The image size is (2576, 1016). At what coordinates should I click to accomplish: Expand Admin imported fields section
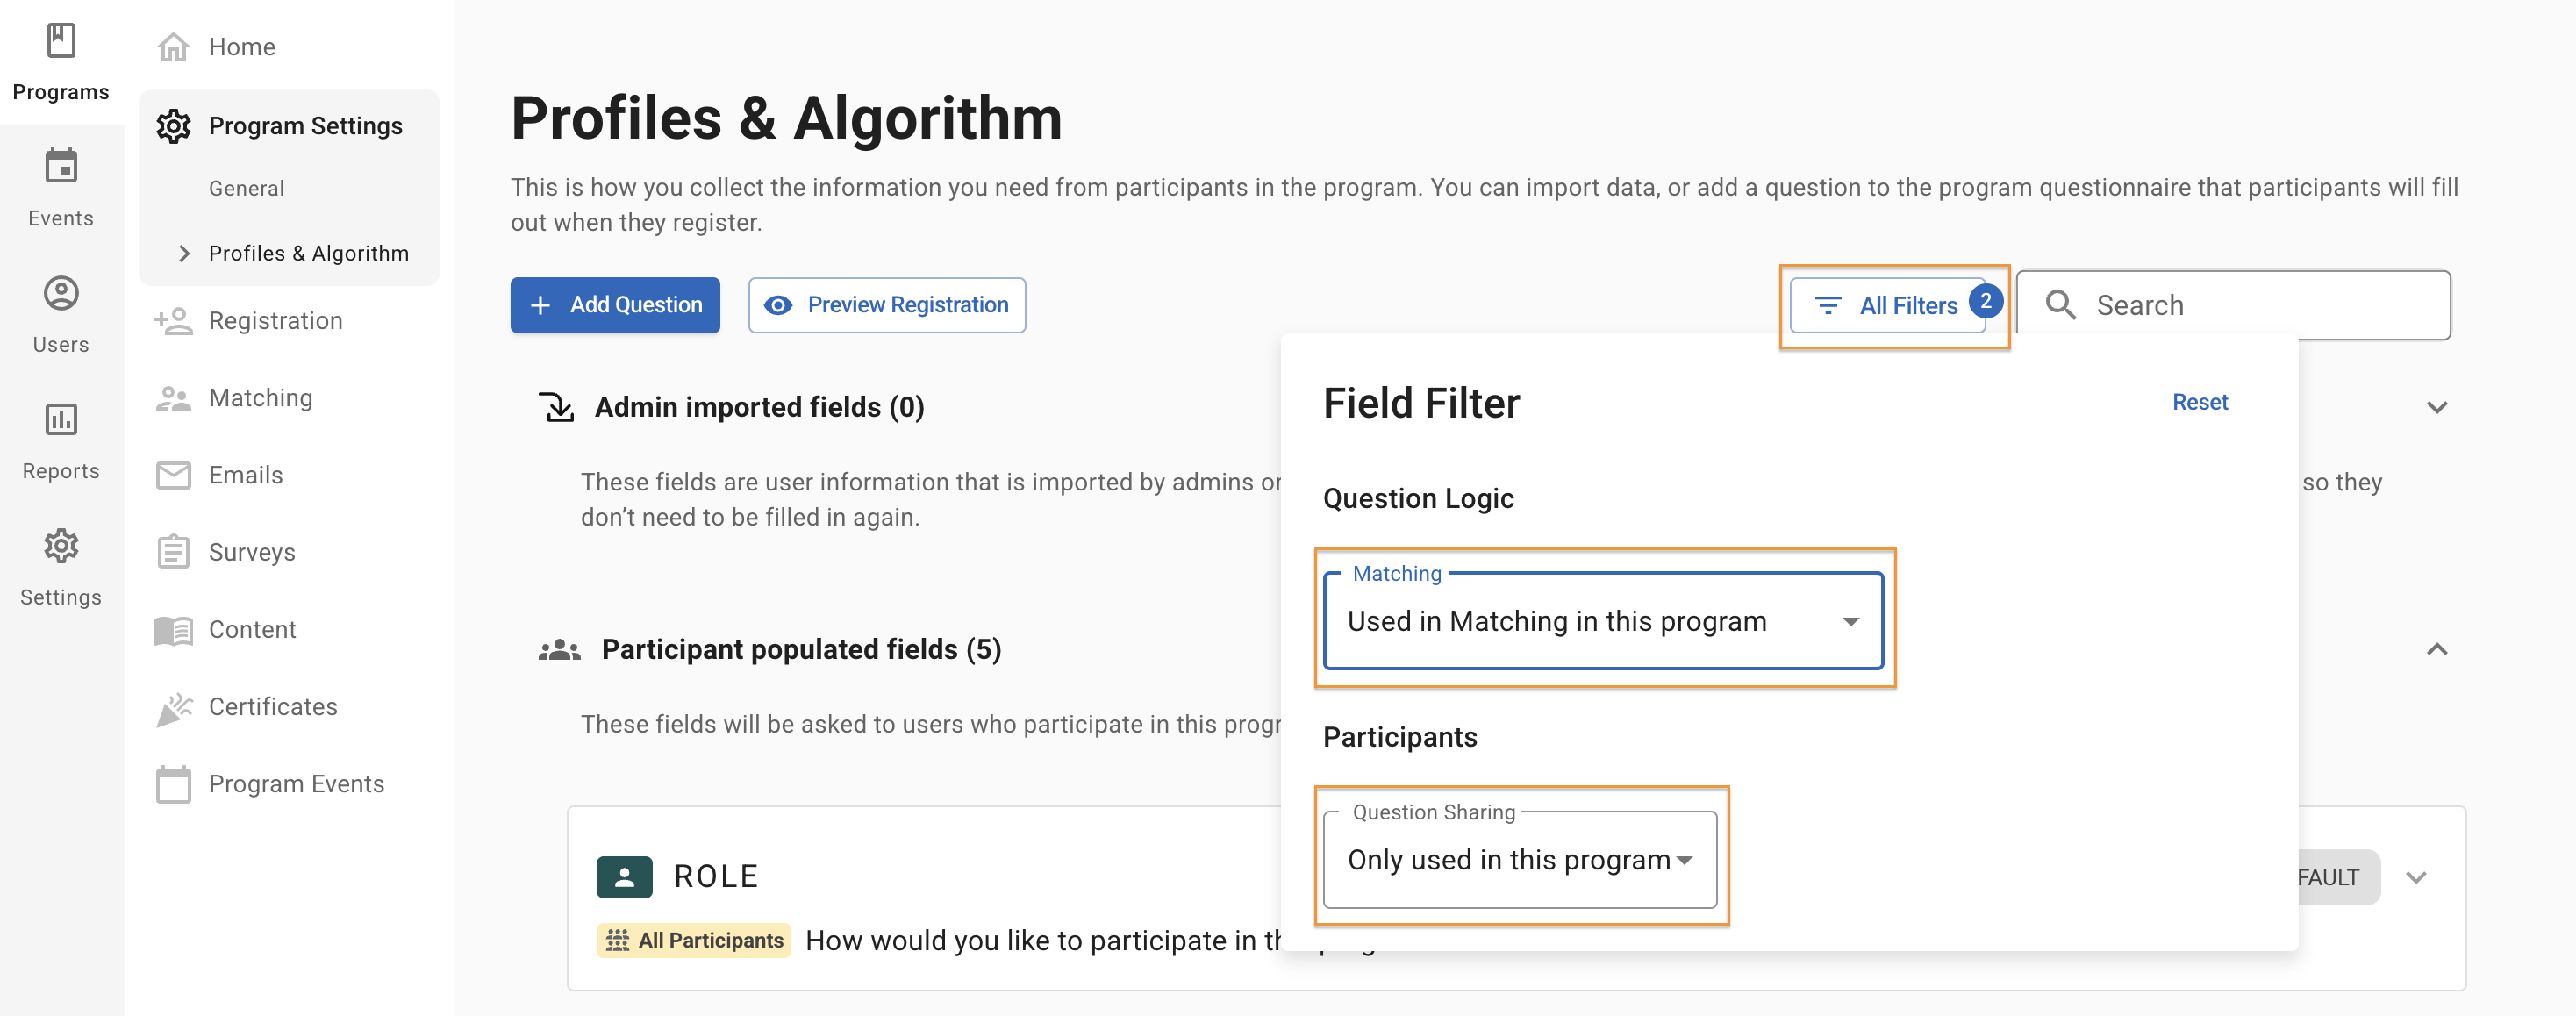pyautogui.click(x=2436, y=408)
